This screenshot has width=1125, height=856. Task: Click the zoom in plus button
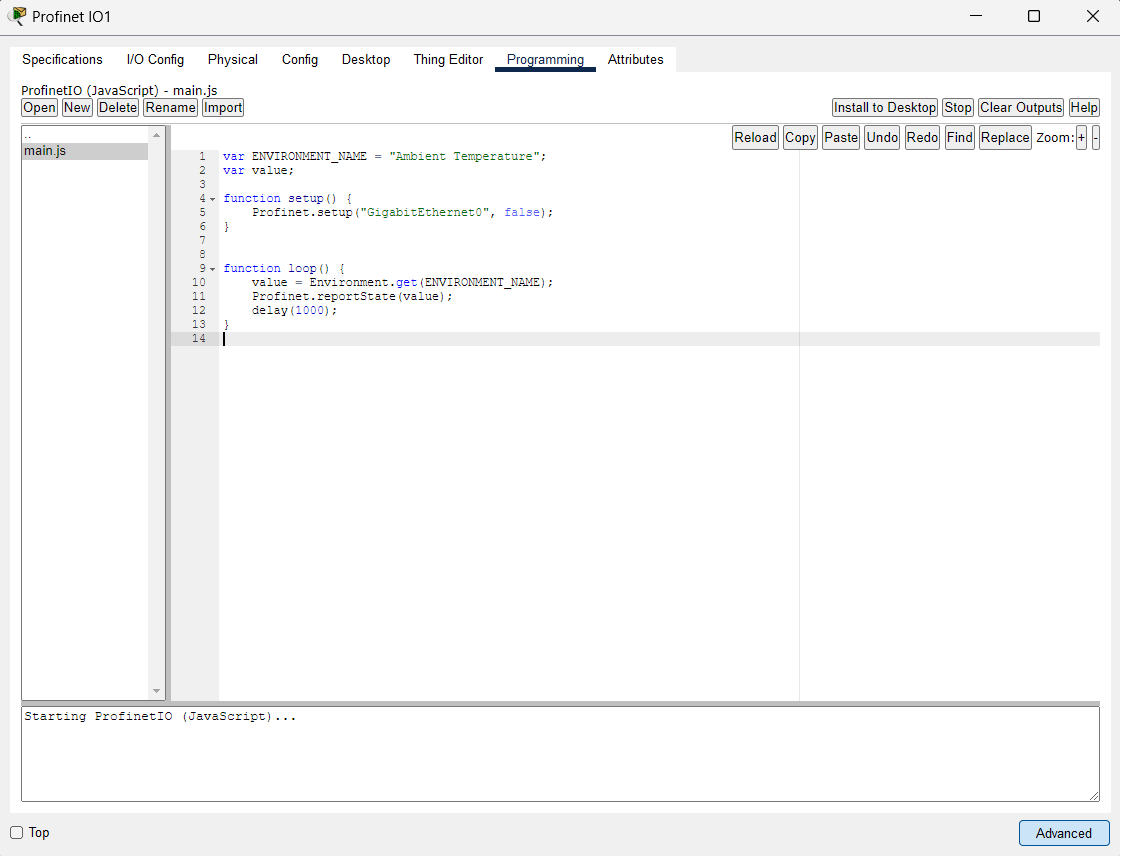point(1081,138)
